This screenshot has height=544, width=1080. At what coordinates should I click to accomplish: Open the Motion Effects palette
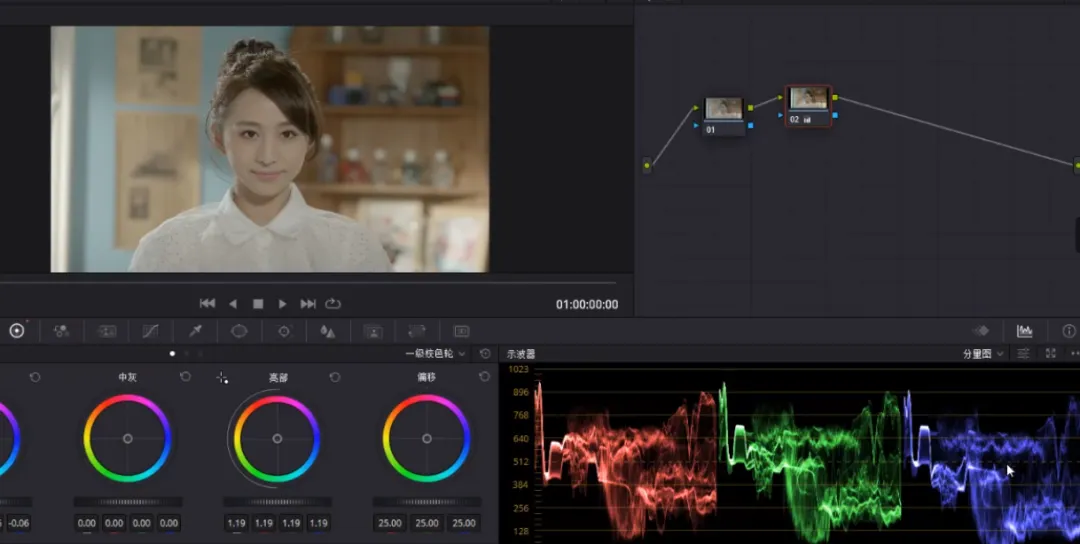(107, 331)
